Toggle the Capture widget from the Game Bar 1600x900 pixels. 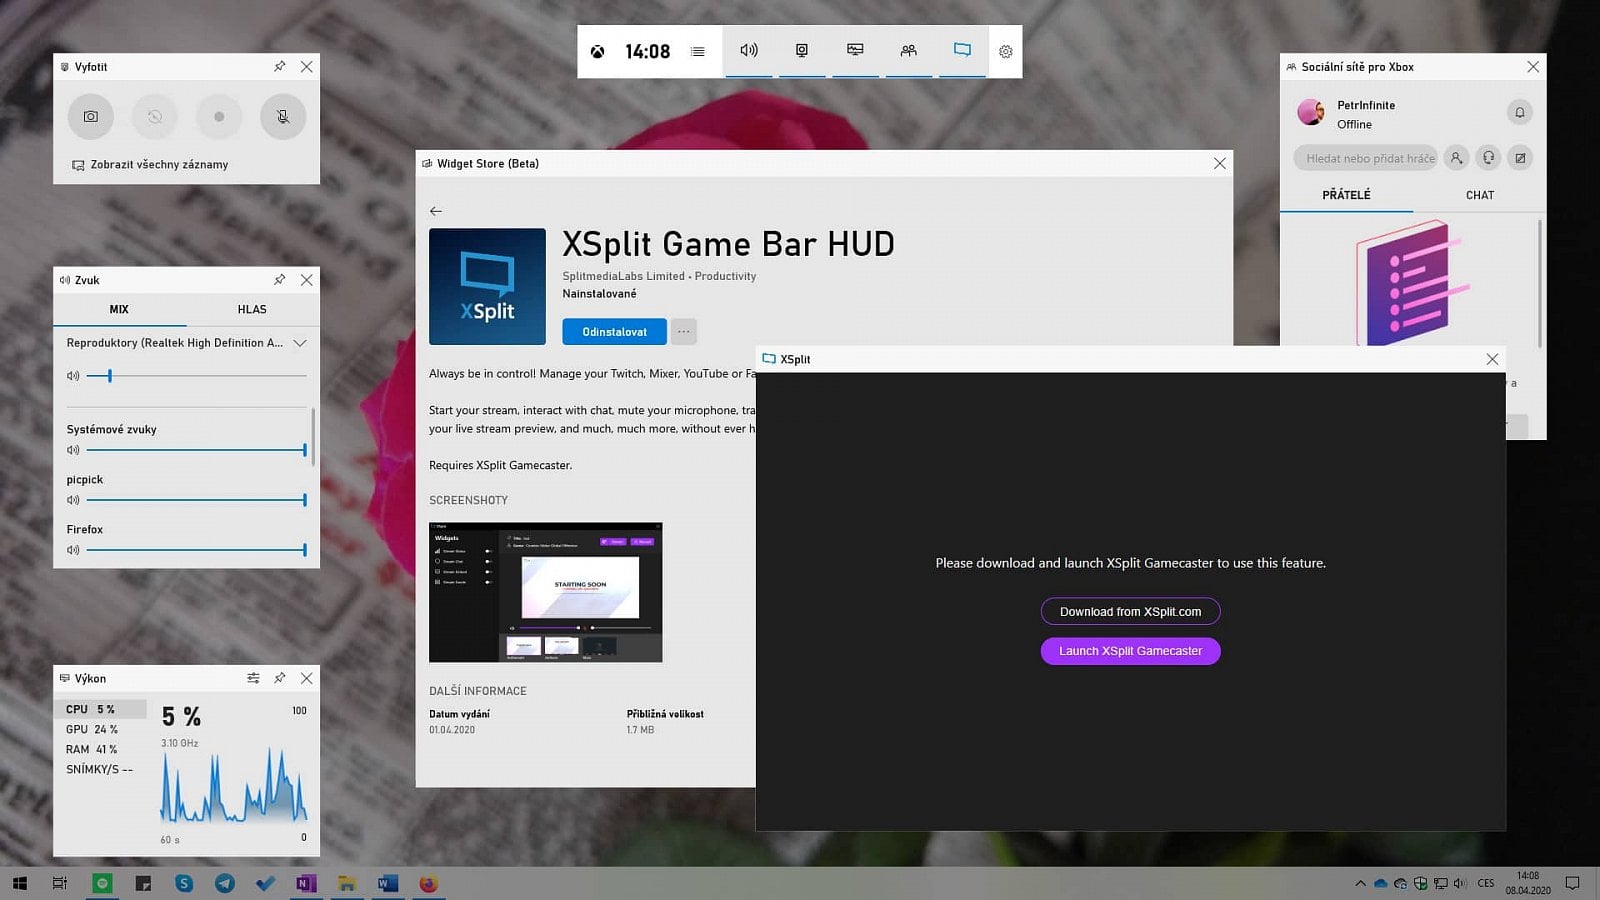(x=802, y=50)
